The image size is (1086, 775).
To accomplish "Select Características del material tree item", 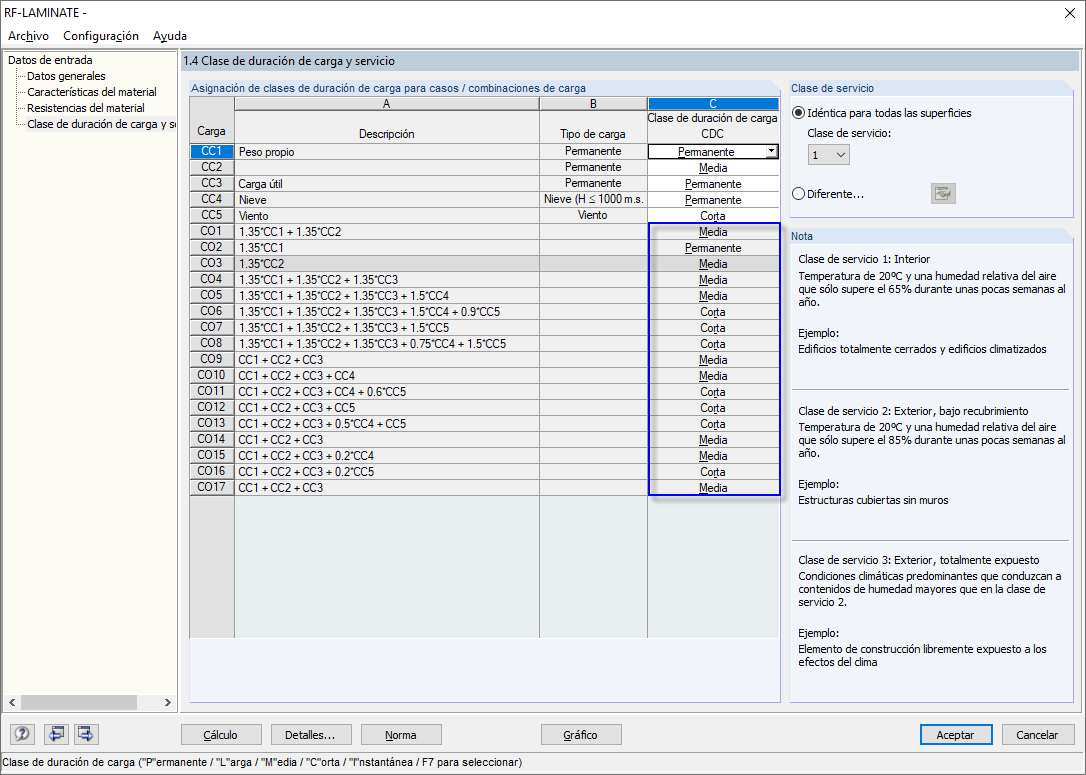I will pyautogui.click(x=91, y=92).
